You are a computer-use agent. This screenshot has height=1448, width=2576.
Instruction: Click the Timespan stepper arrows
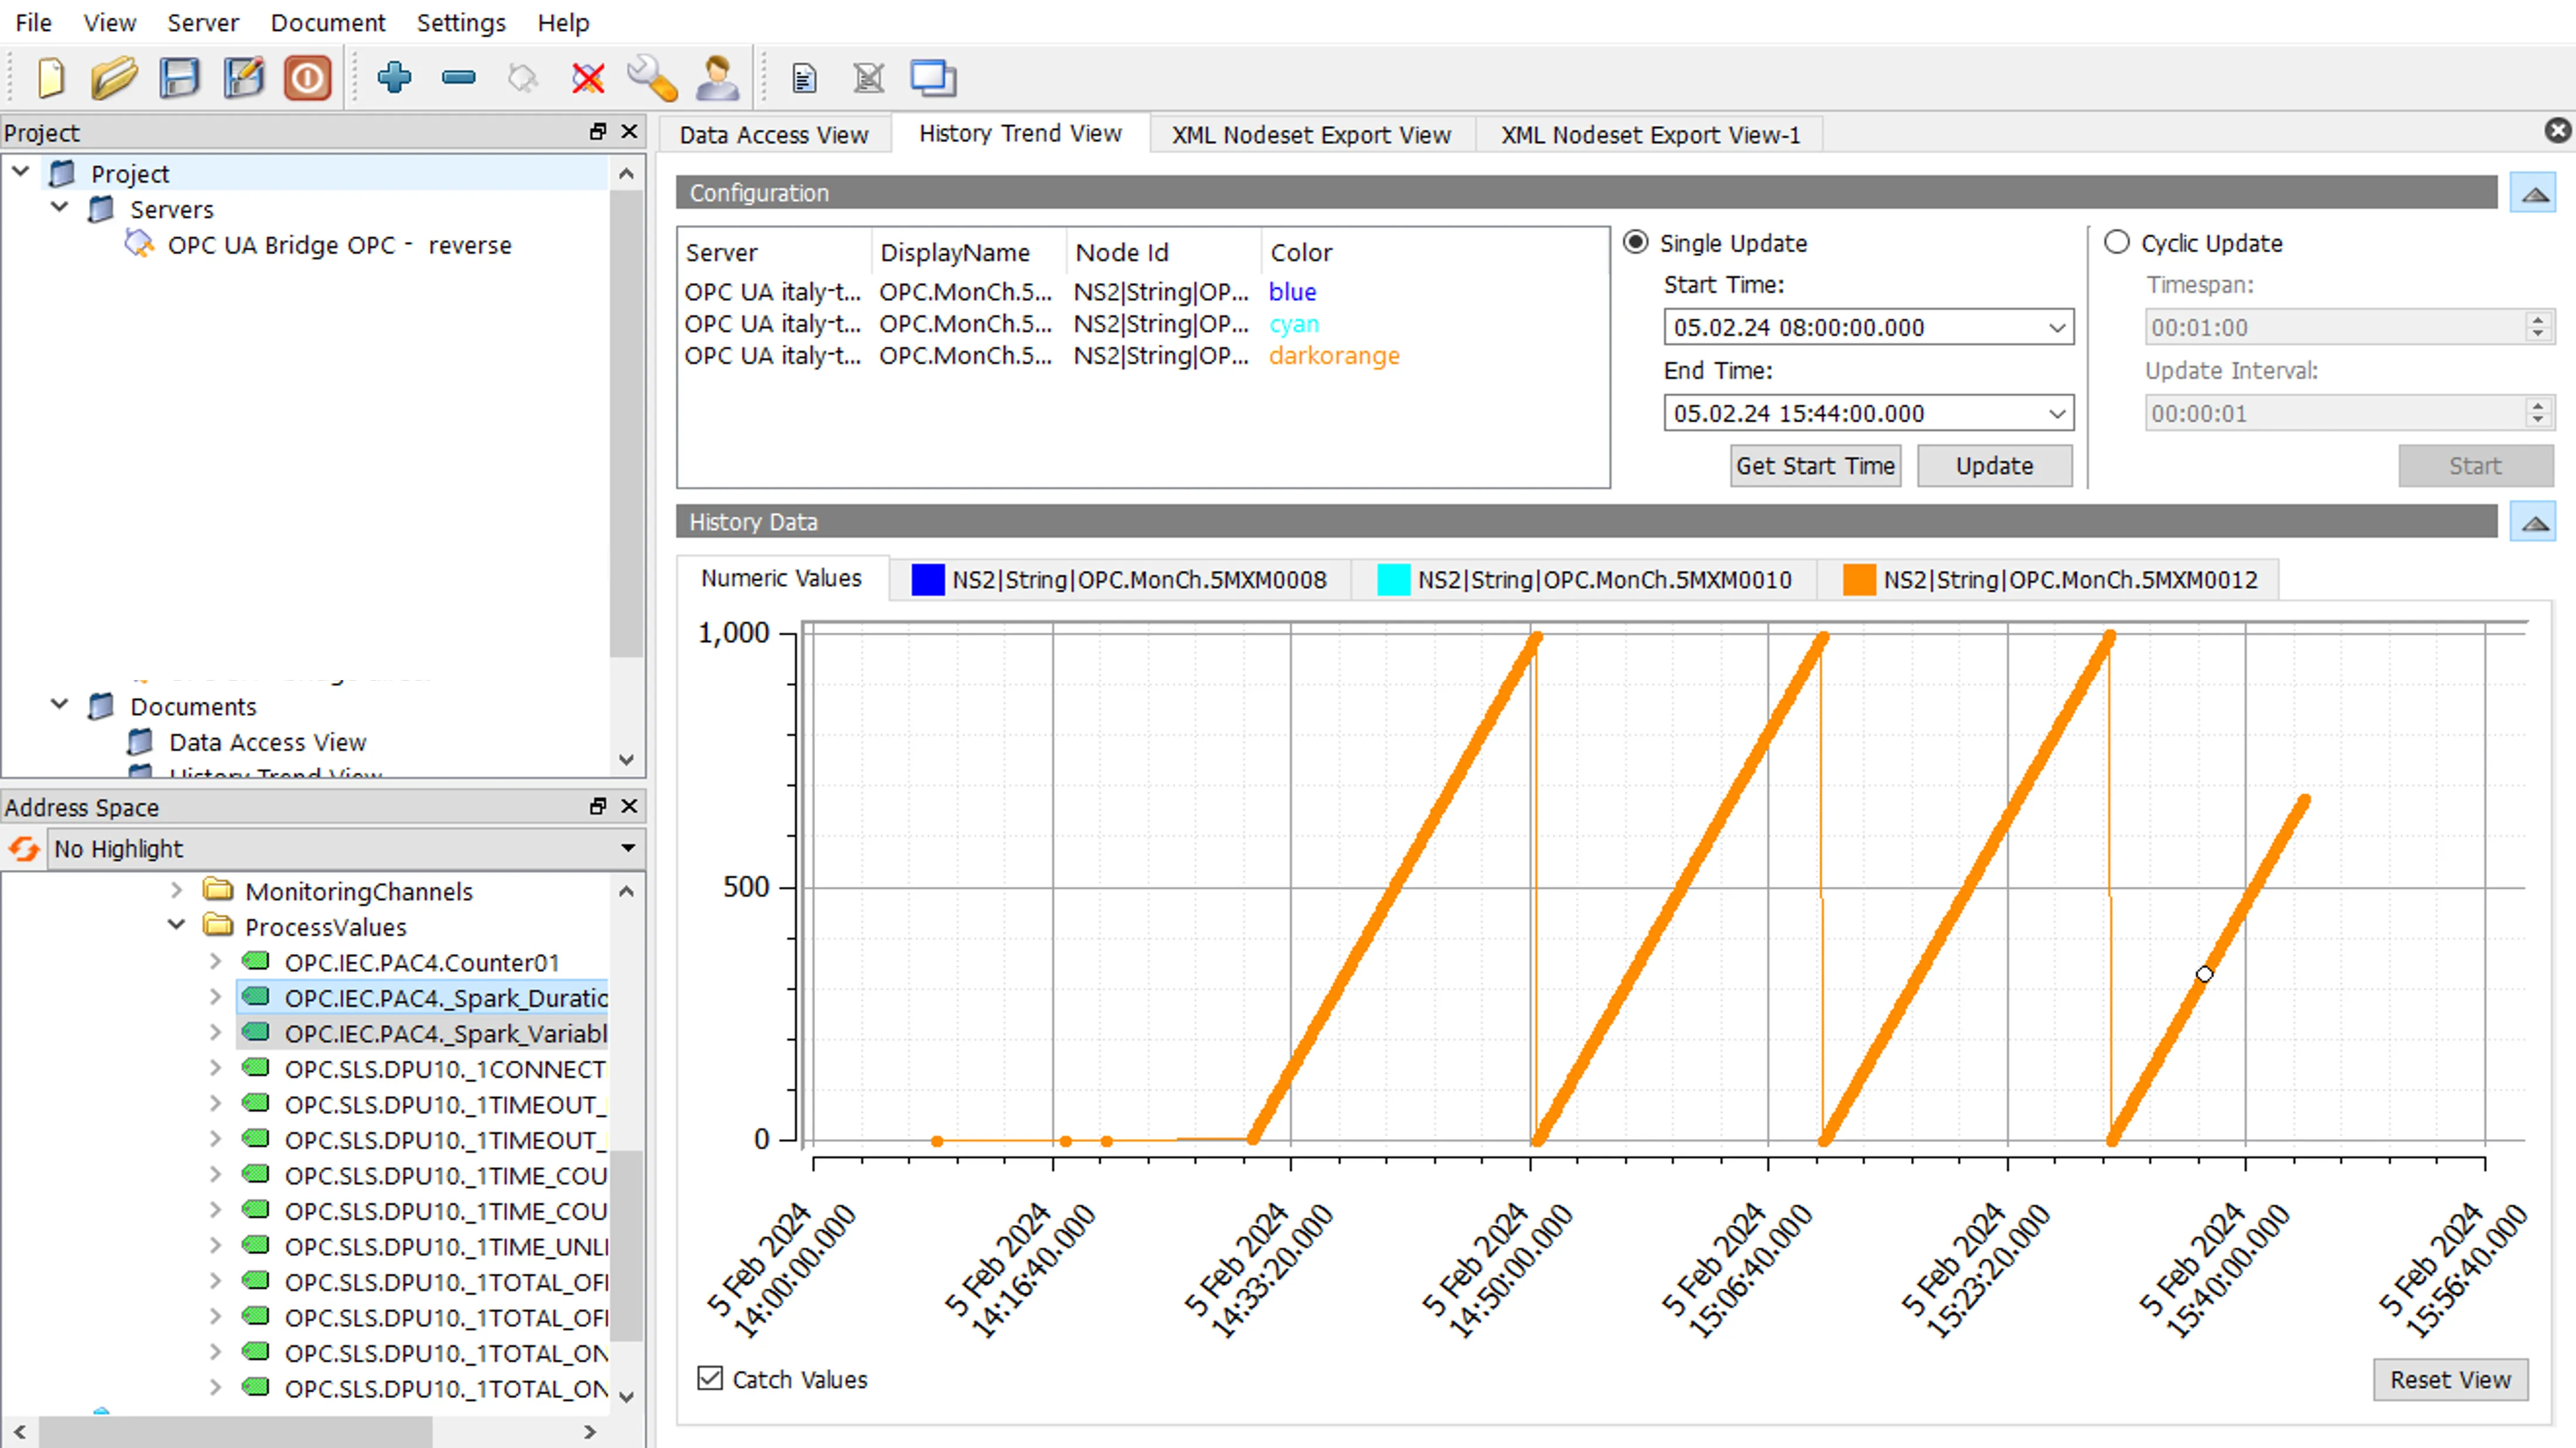coord(2537,327)
